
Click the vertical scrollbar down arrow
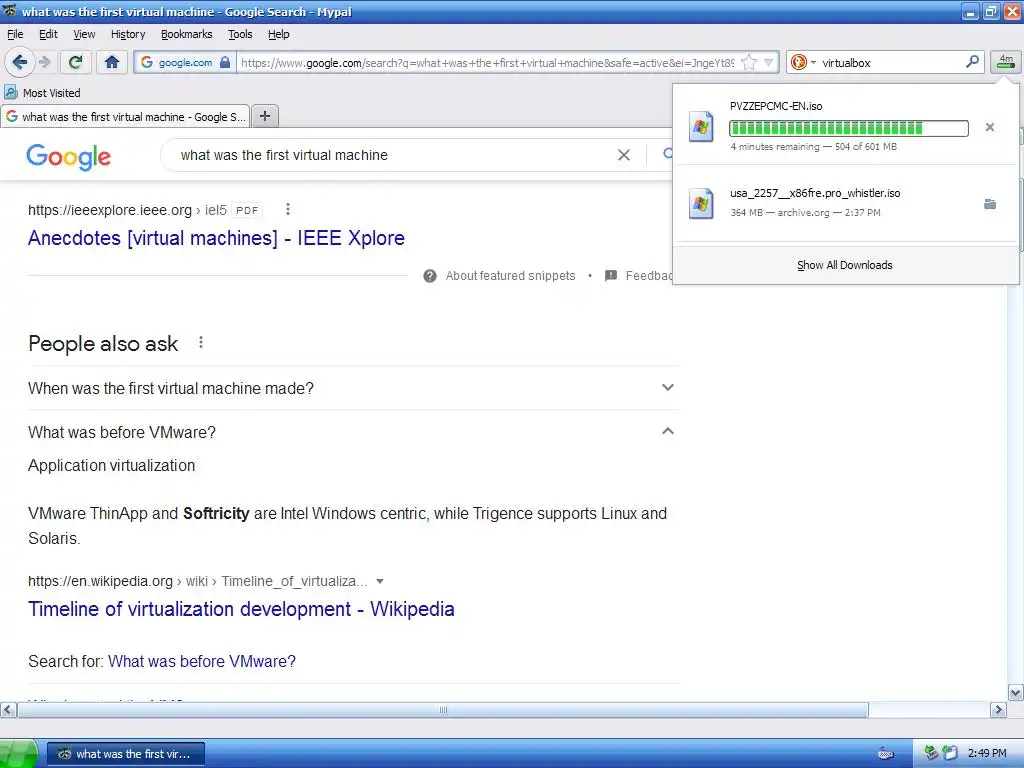click(x=1016, y=692)
